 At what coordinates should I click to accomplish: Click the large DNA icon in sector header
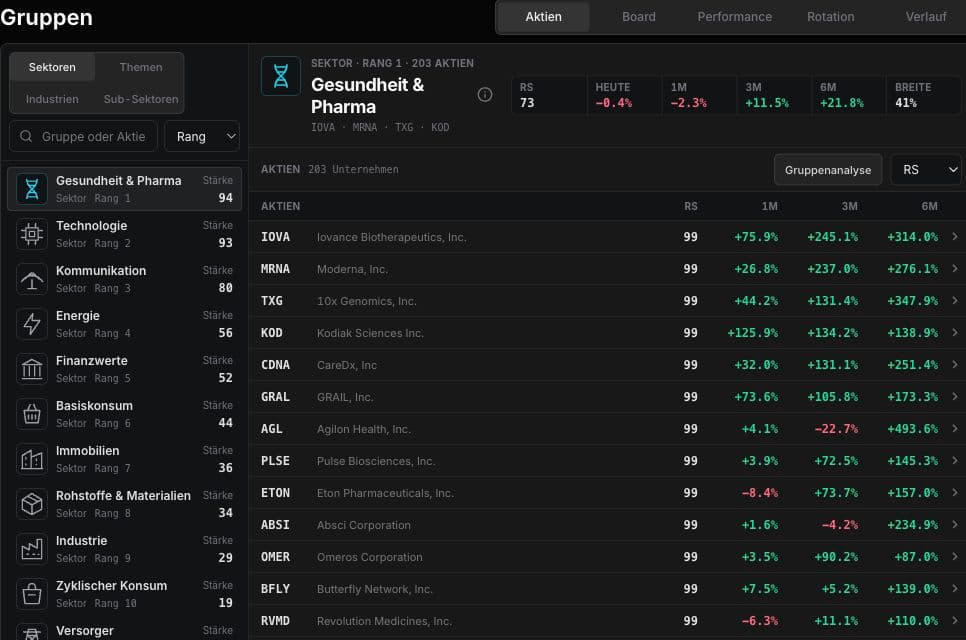pos(281,76)
